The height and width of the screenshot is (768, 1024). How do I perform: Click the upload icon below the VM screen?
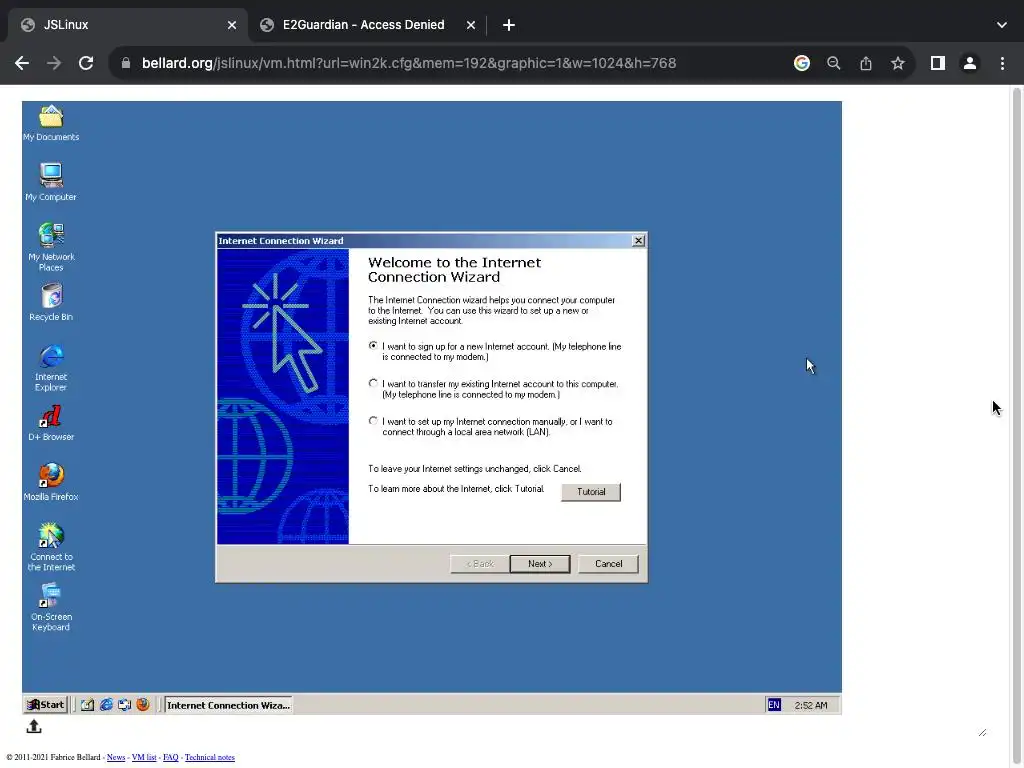click(34, 726)
